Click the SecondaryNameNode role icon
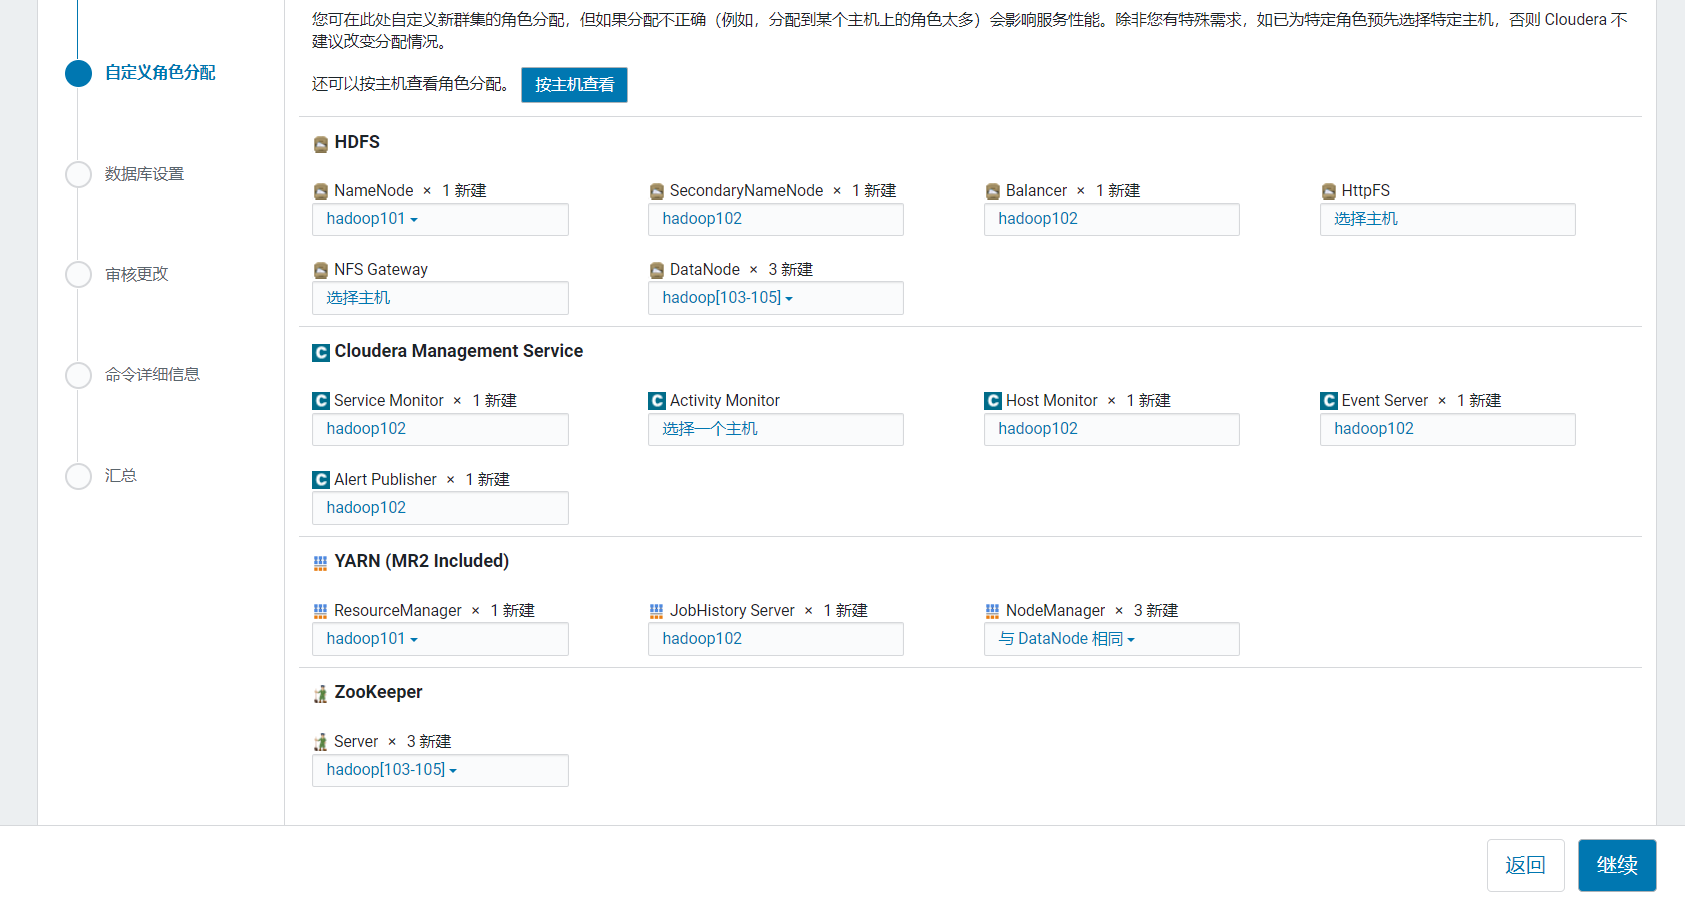This screenshot has width=1685, height=898. (657, 192)
